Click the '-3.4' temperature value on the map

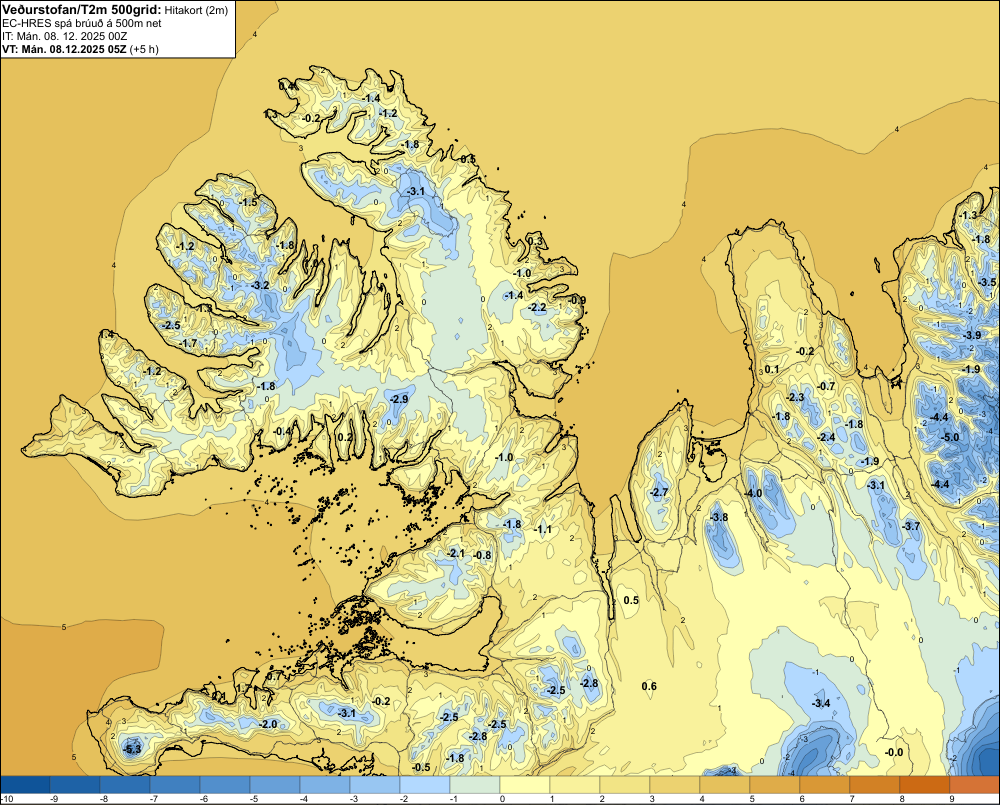pos(821,703)
